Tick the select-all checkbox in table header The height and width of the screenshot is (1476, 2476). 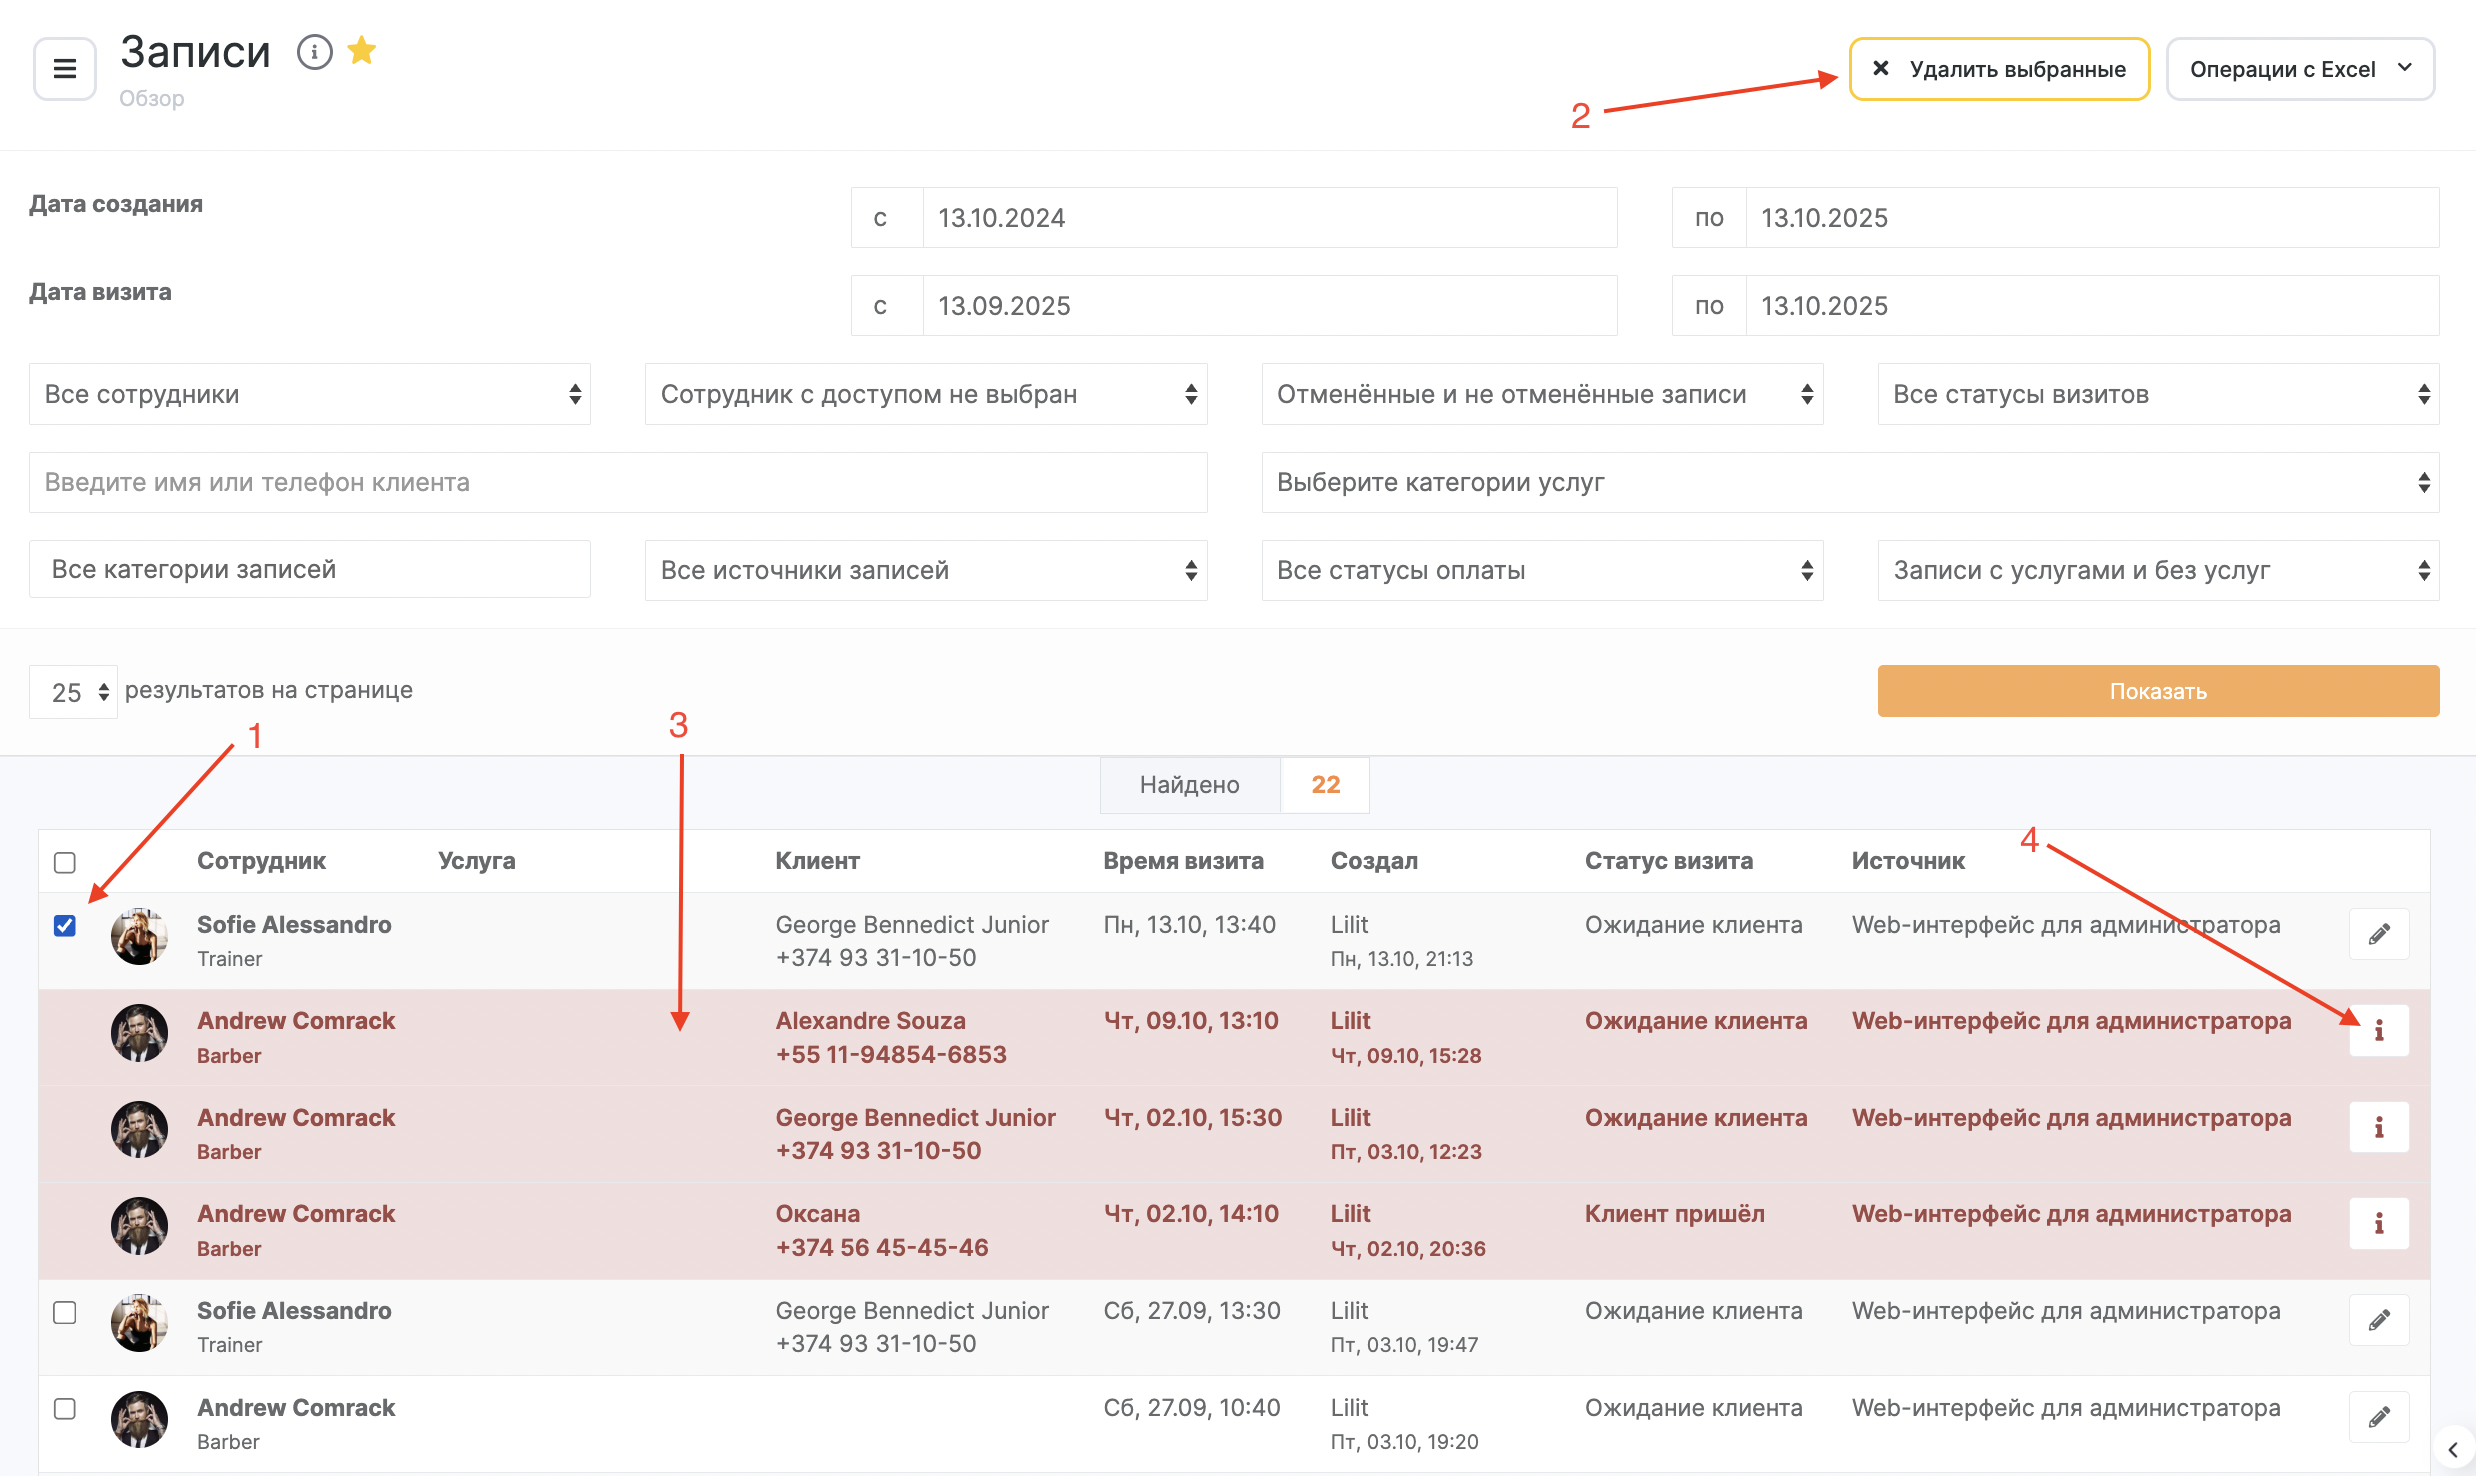pyautogui.click(x=65, y=862)
